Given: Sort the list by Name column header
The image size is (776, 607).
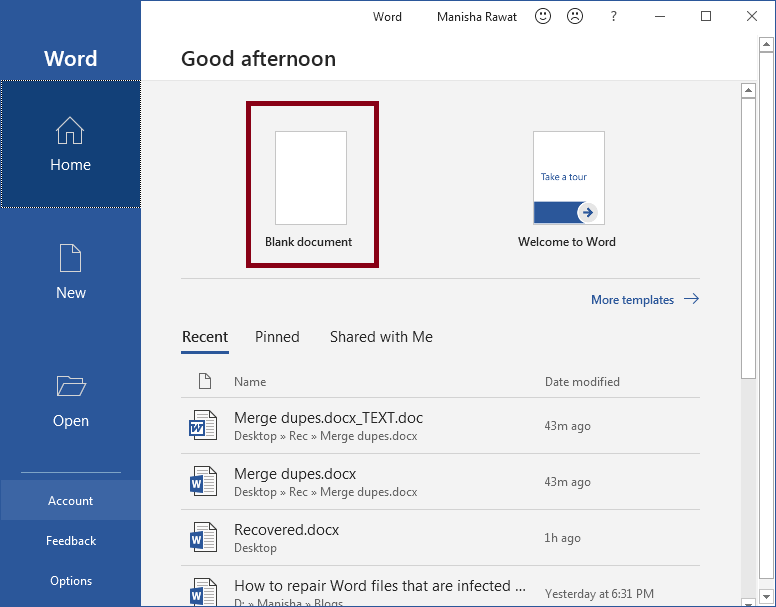Looking at the screenshot, I should click(x=250, y=381).
